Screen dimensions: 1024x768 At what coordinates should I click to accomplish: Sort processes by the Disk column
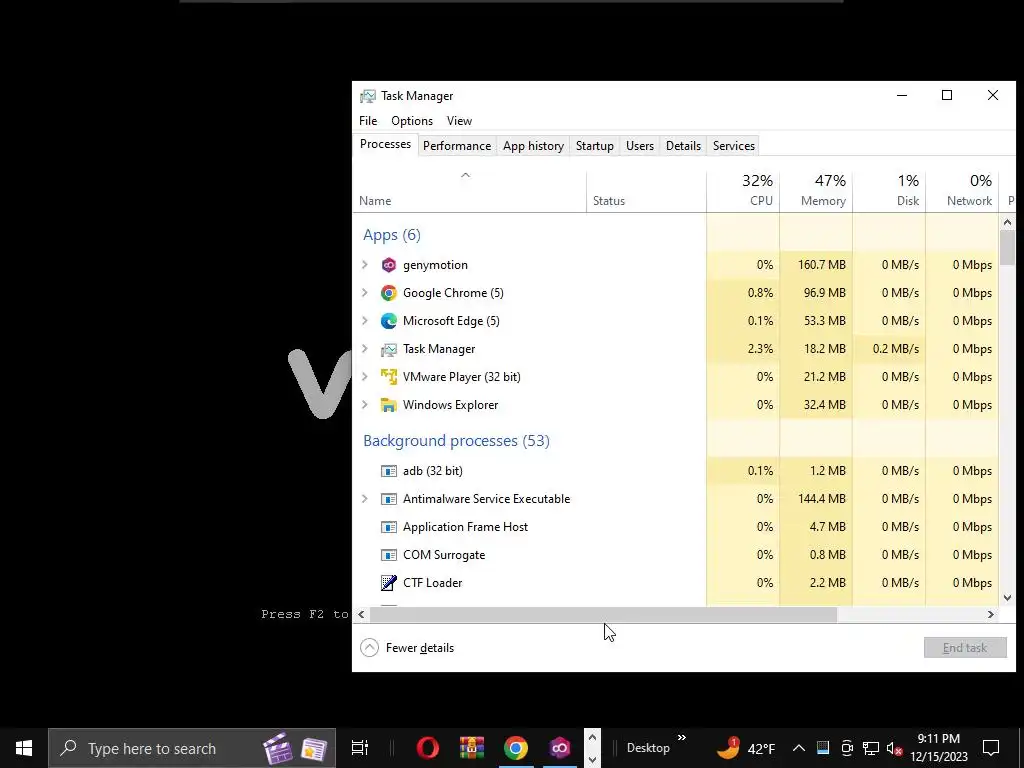pos(889,191)
